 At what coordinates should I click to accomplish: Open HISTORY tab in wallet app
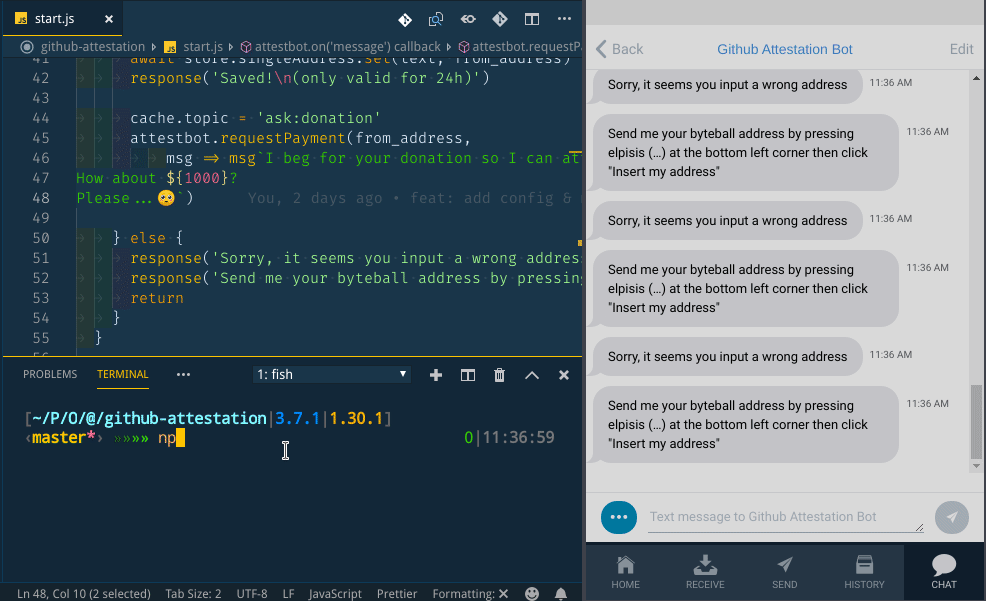(864, 571)
